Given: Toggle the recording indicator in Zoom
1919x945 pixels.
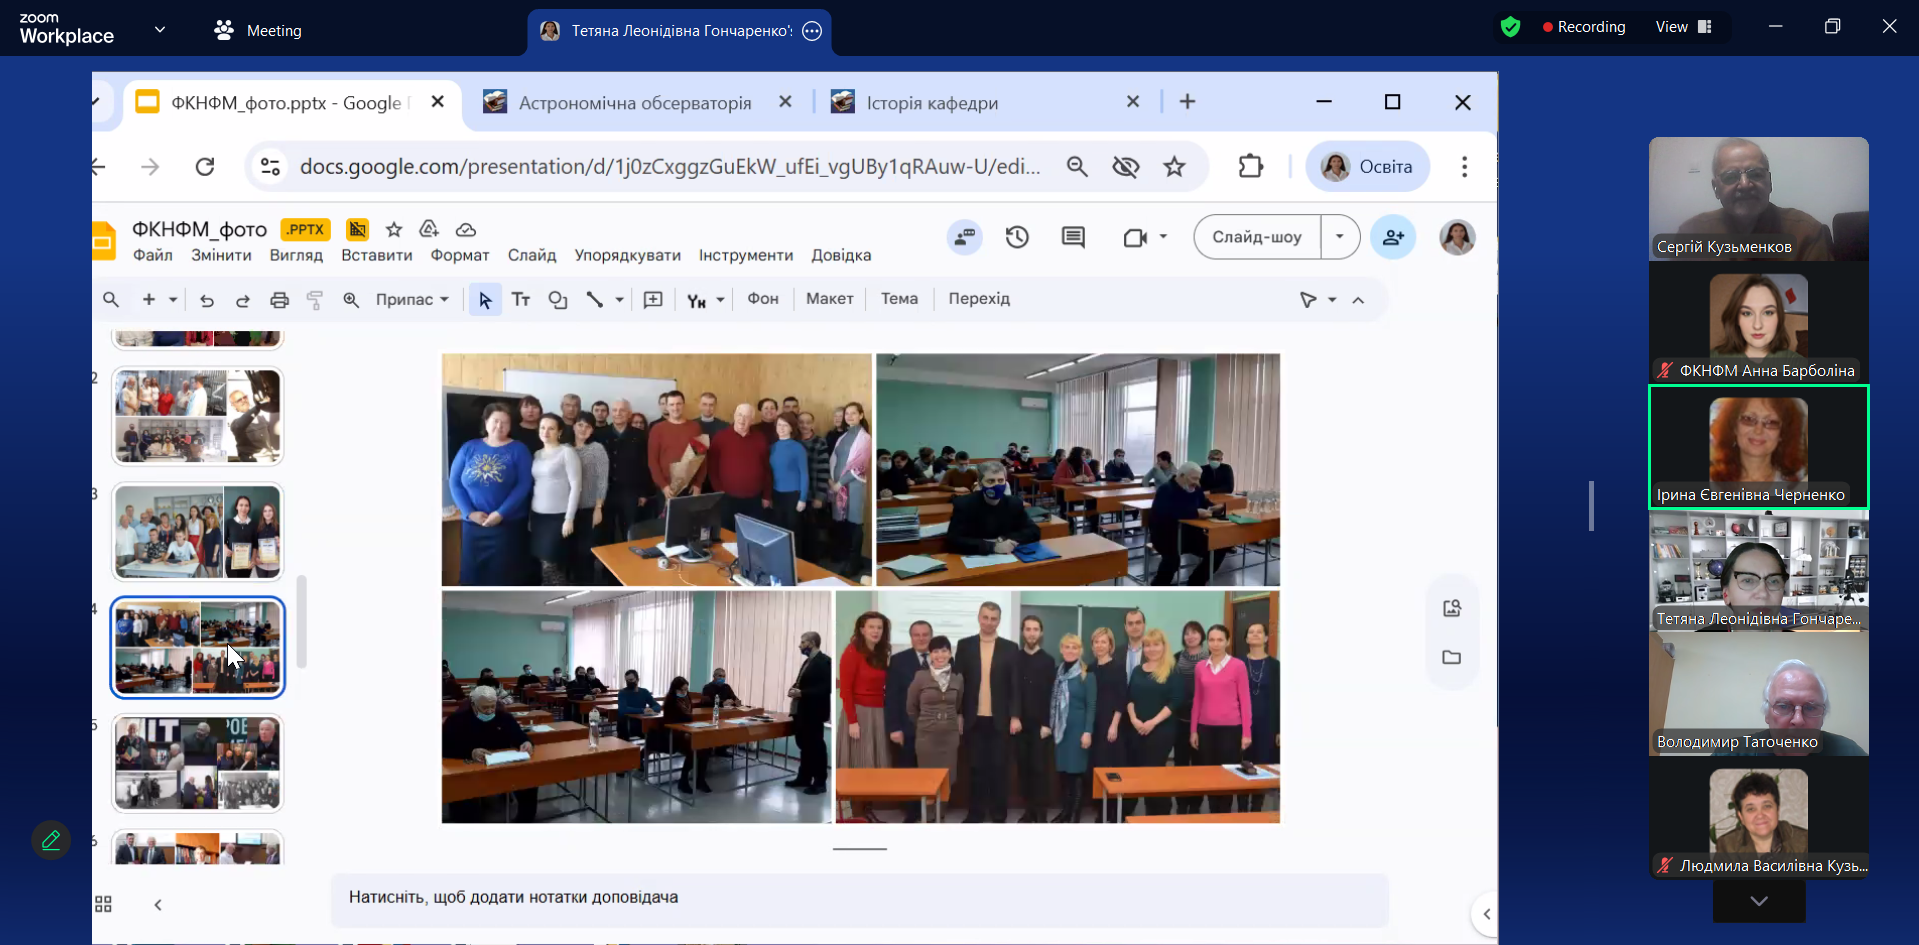Looking at the screenshot, I should [1584, 27].
